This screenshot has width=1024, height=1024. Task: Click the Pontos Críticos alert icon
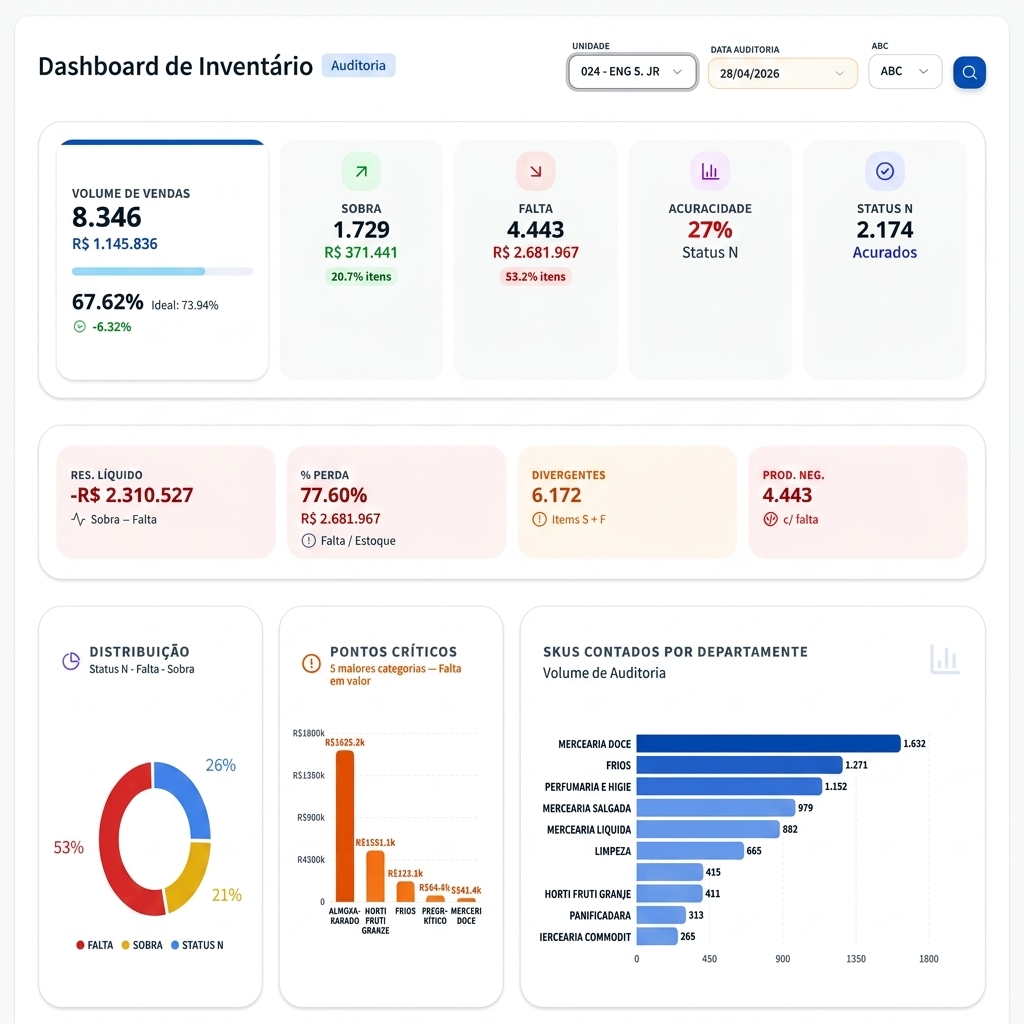point(312,664)
